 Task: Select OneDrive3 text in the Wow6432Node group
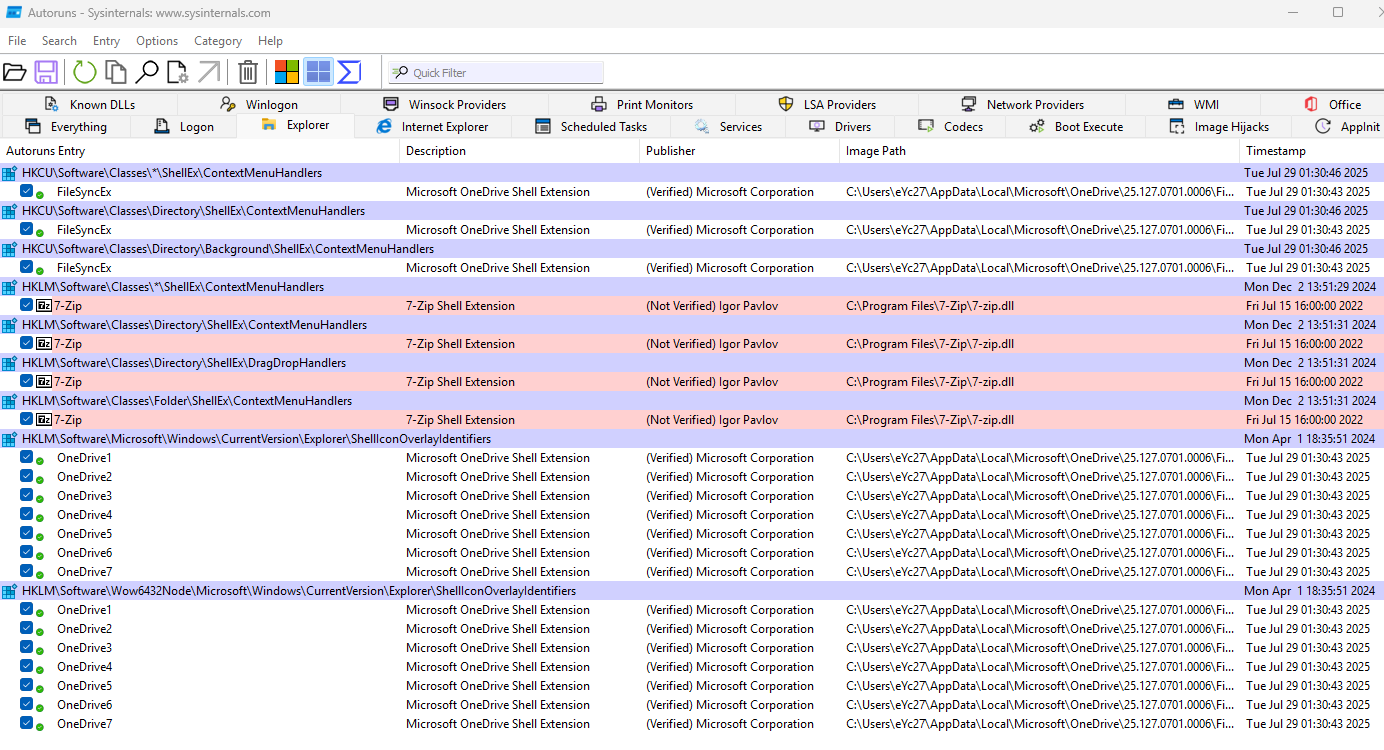(84, 648)
